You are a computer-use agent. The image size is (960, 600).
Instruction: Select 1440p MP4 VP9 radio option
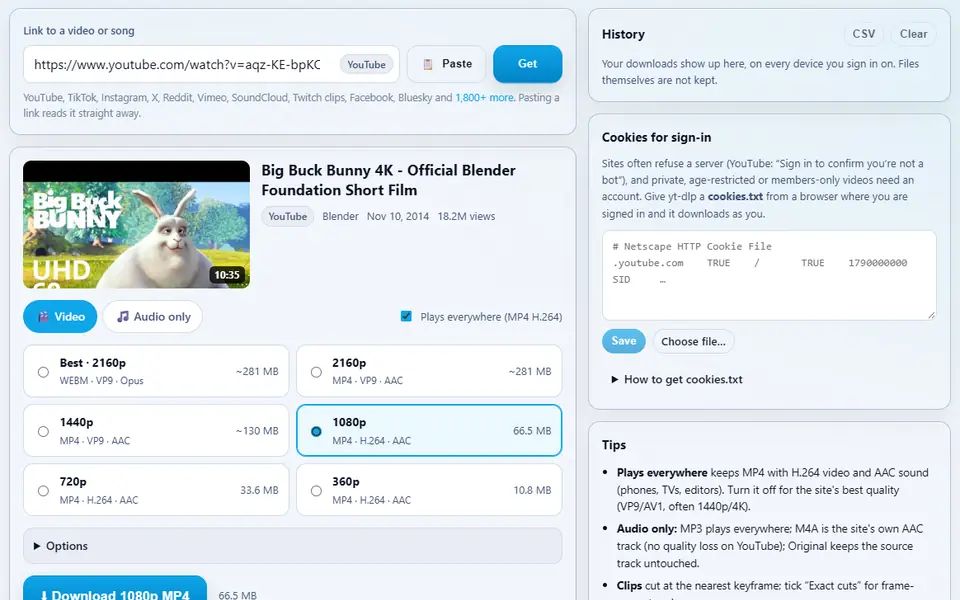[43, 431]
